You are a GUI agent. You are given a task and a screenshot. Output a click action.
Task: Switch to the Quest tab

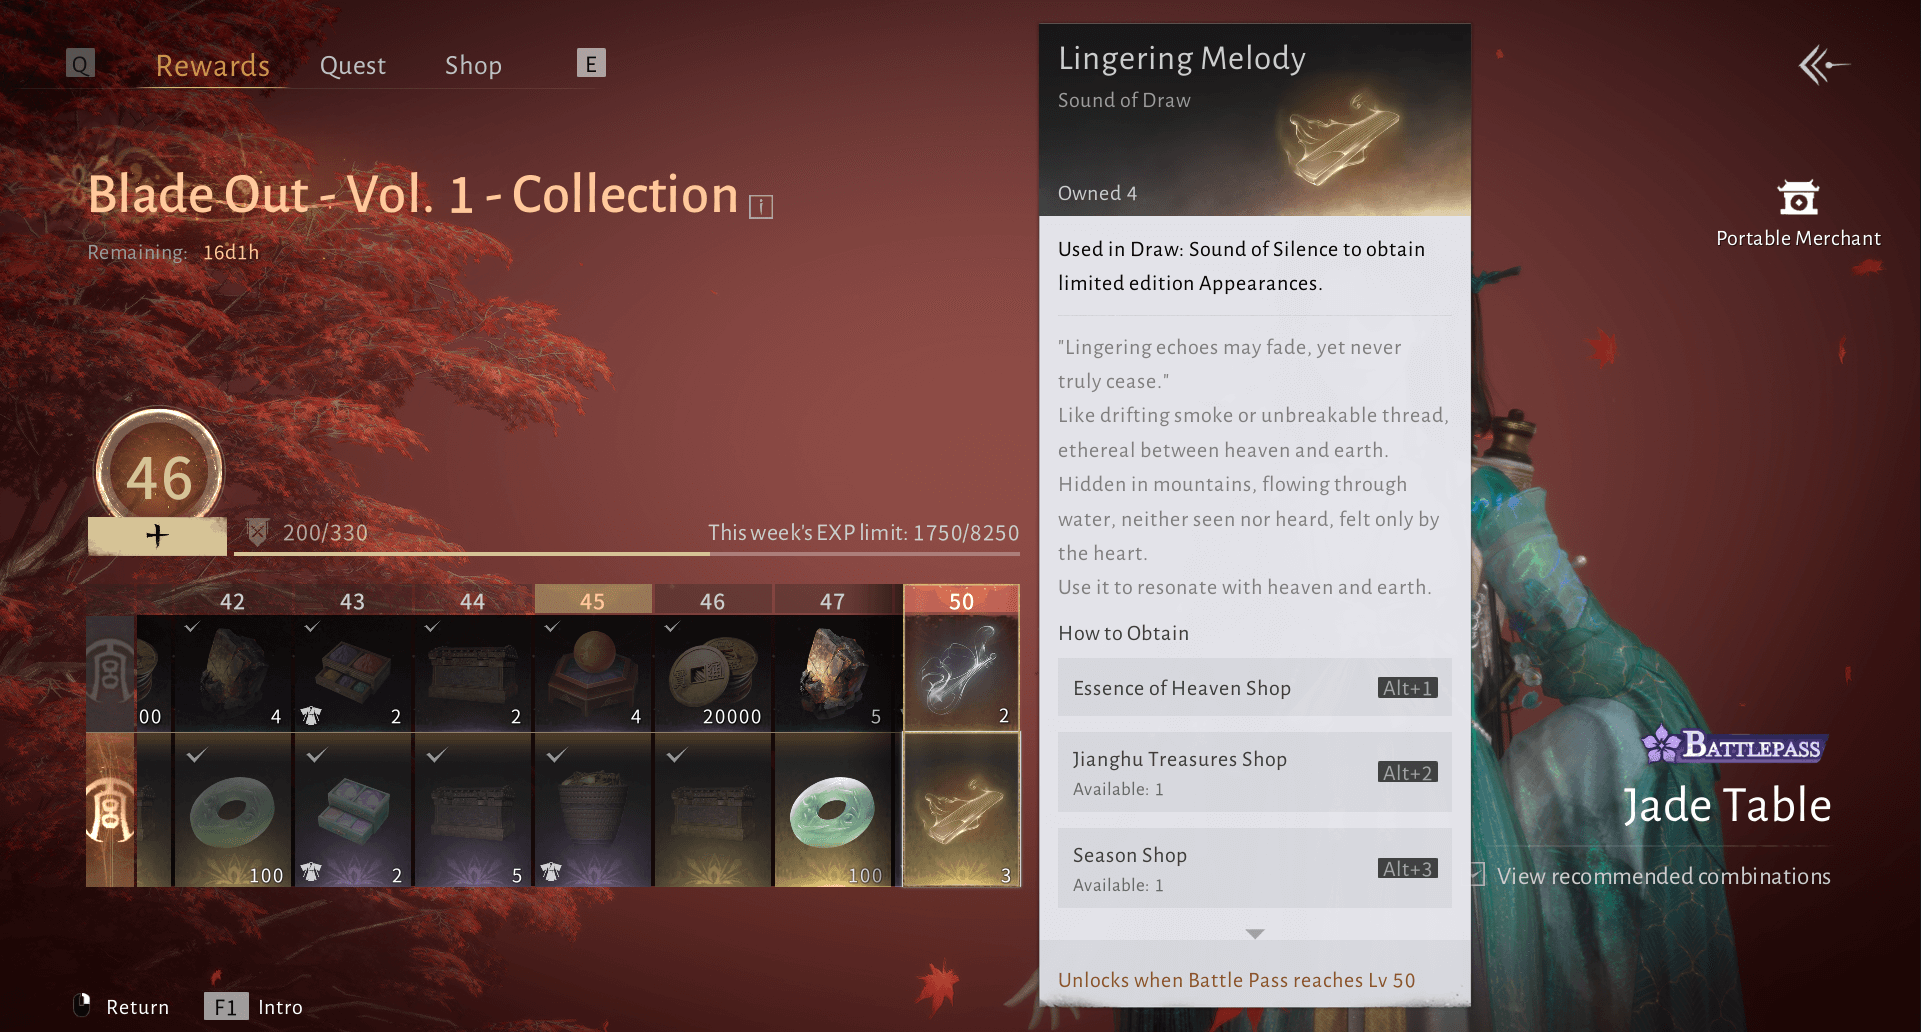click(352, 66)
